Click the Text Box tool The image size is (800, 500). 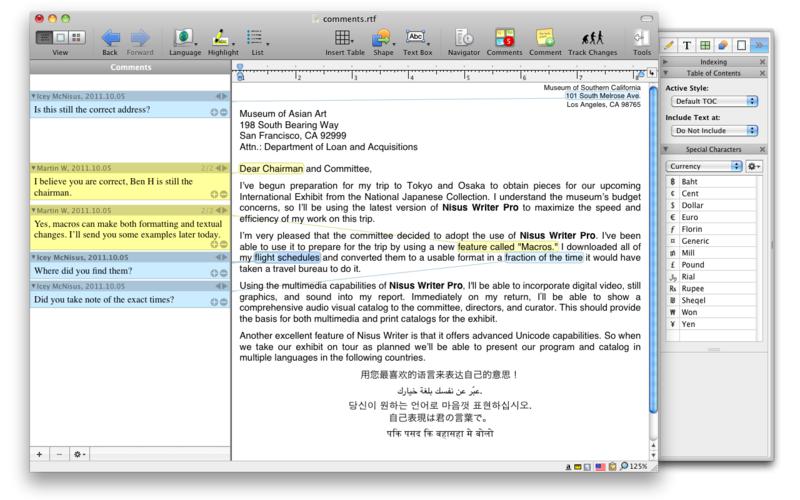tap(416, 38)
